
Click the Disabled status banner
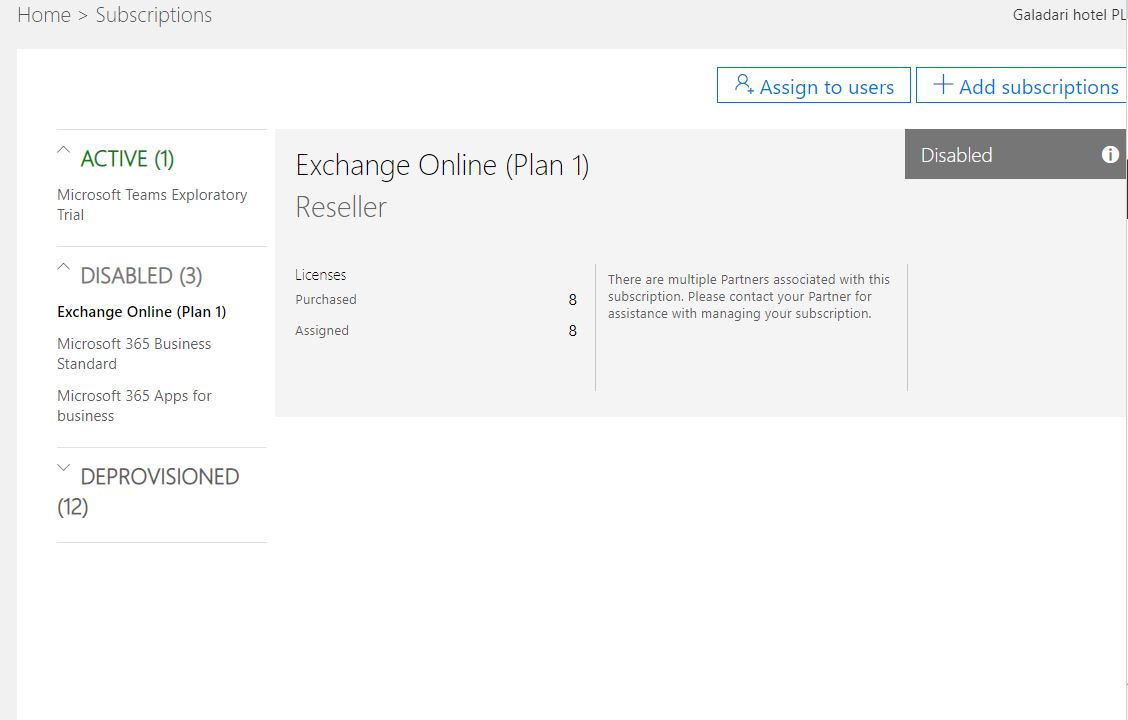click(1015, 155)
